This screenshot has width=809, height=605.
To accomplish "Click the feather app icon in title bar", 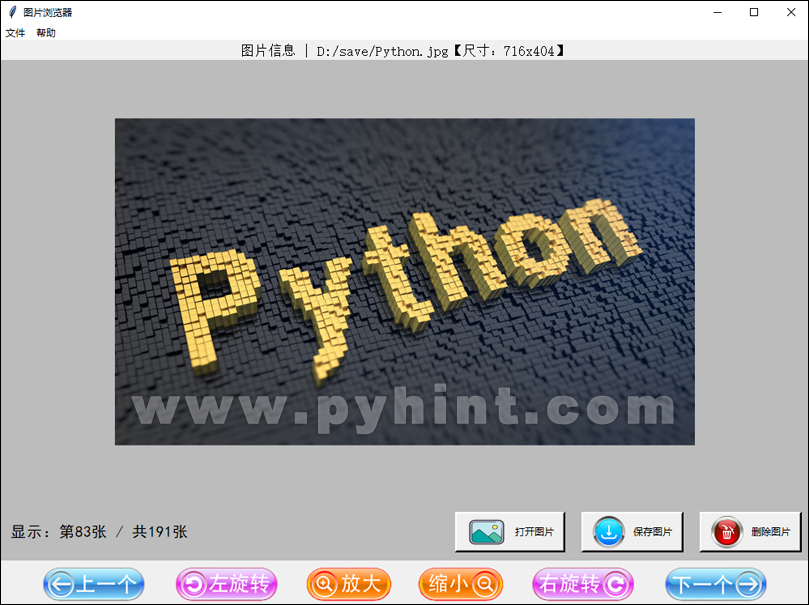I will pos(12,12).
